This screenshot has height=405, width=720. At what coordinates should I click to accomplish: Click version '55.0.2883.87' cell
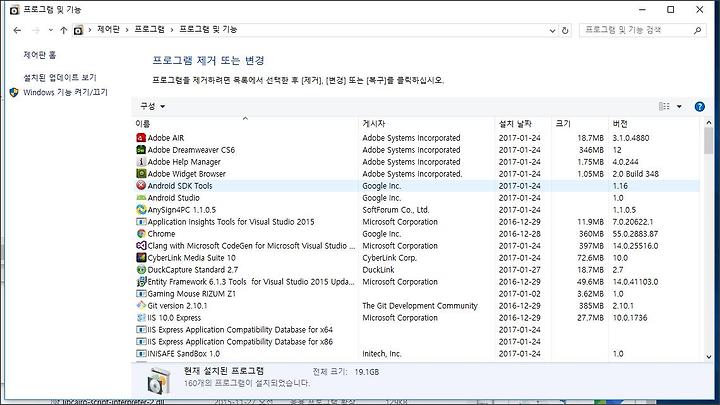[x=635, y=234]
